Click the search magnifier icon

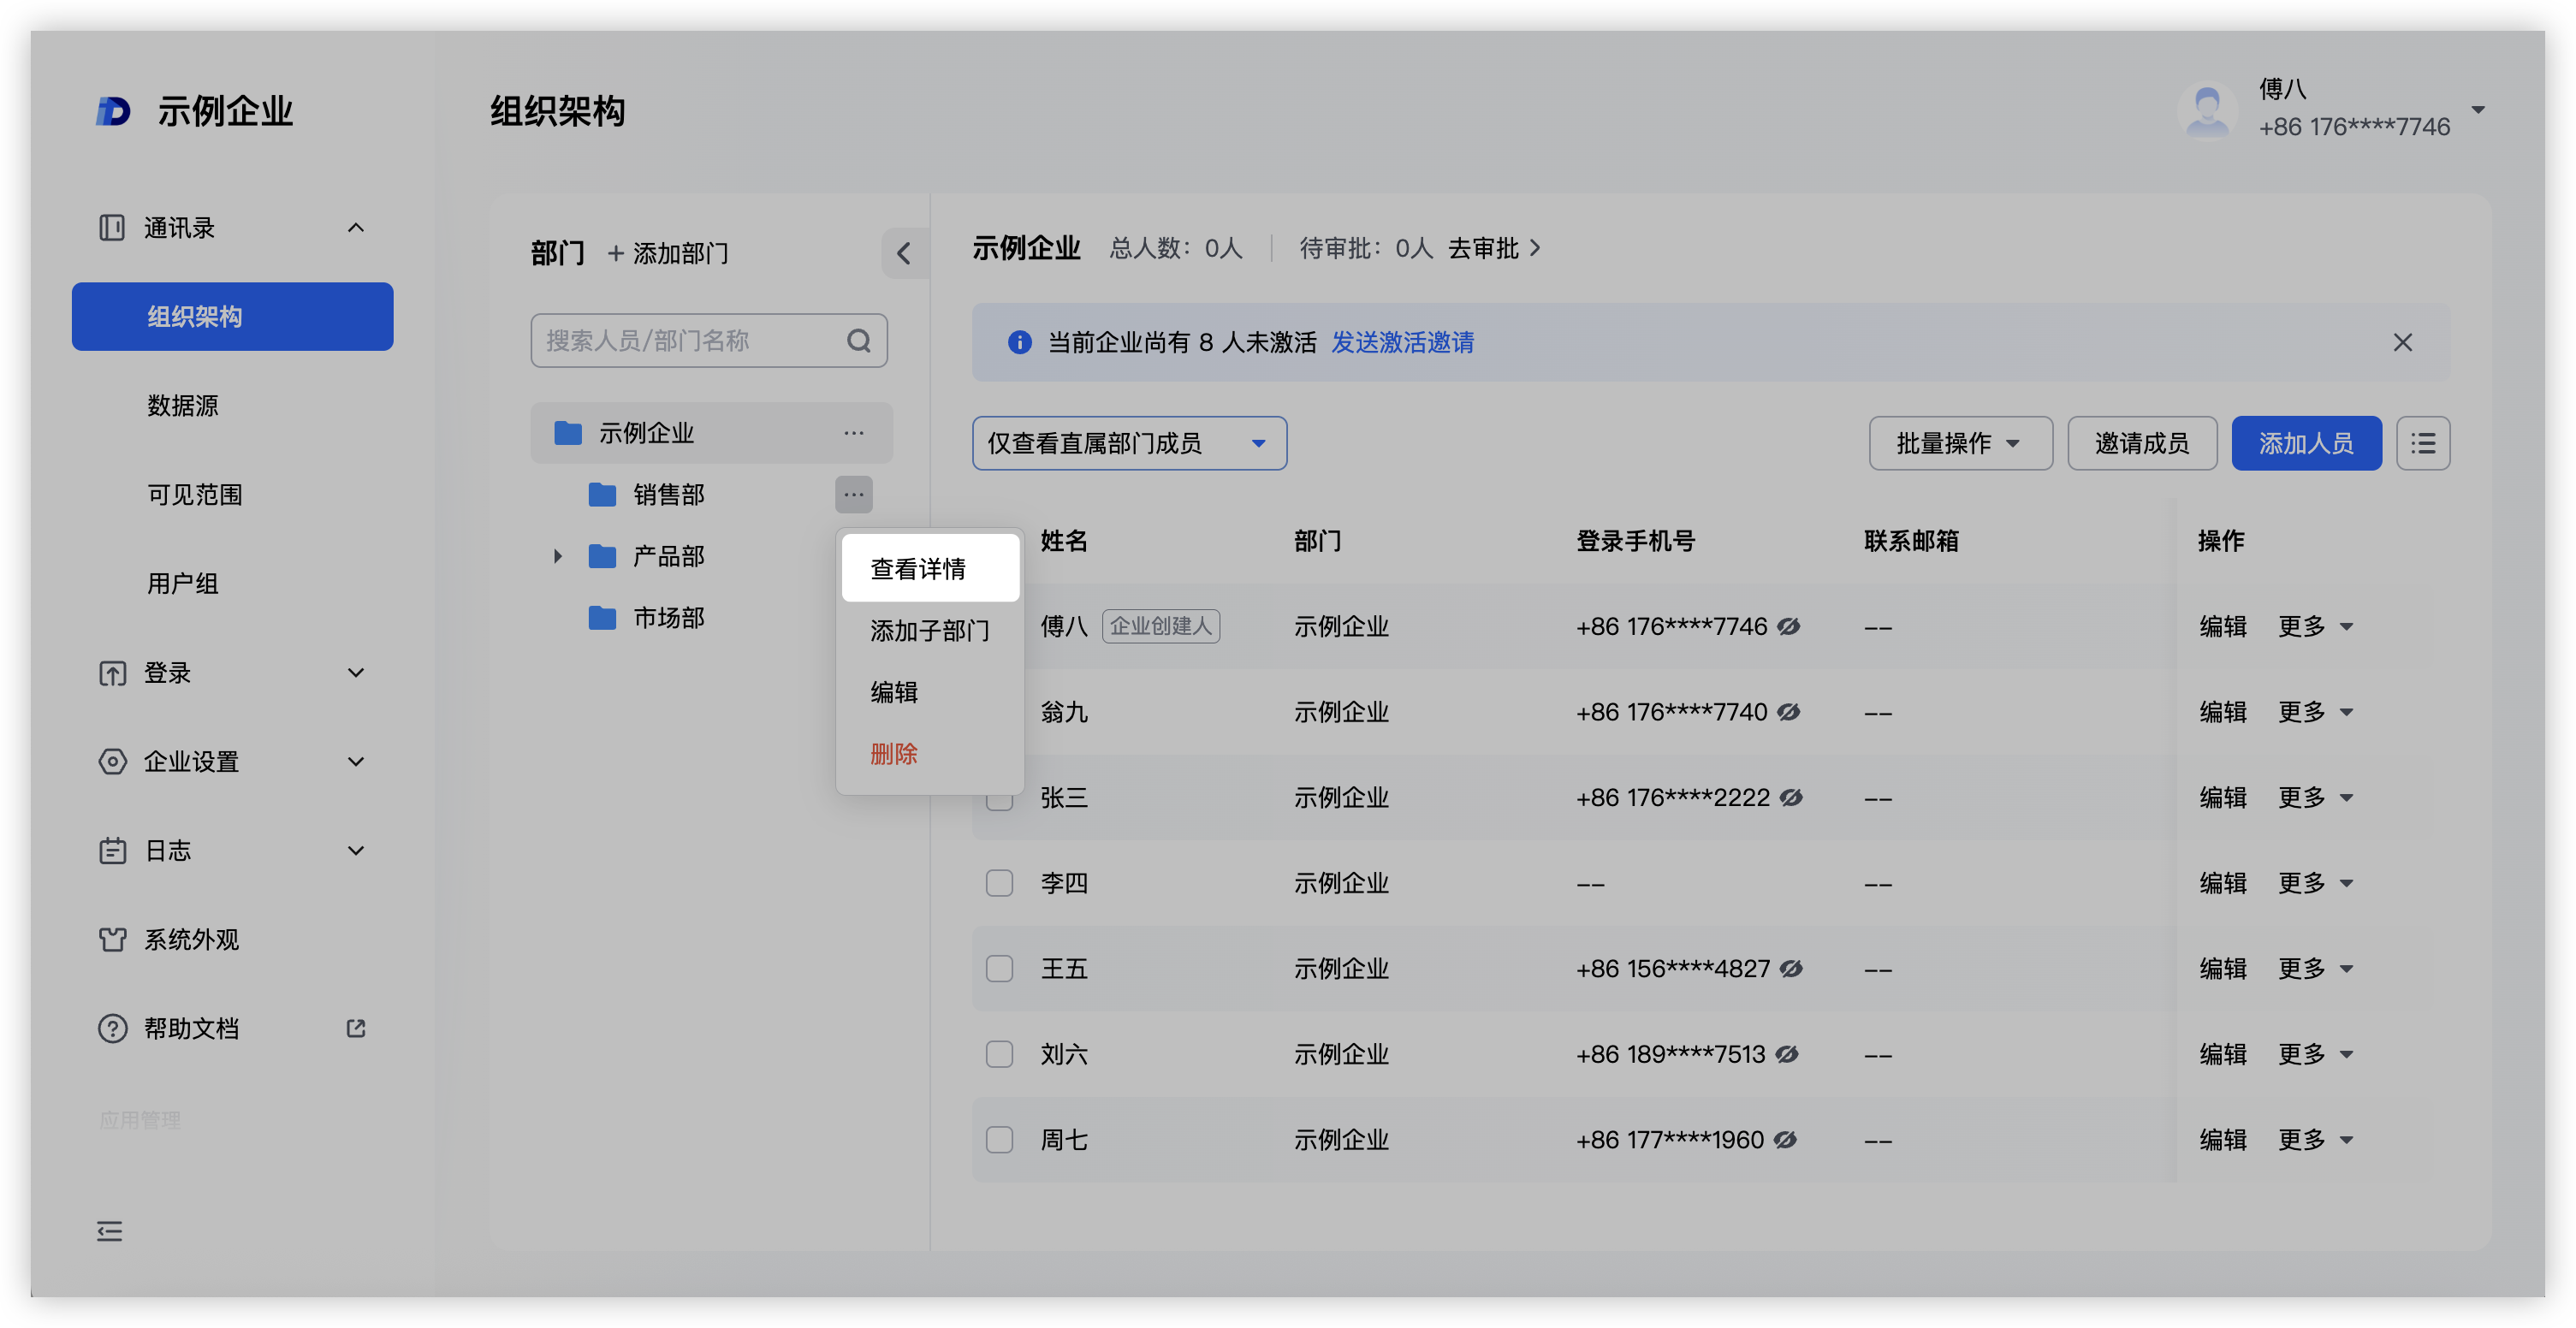pos(858,341)
